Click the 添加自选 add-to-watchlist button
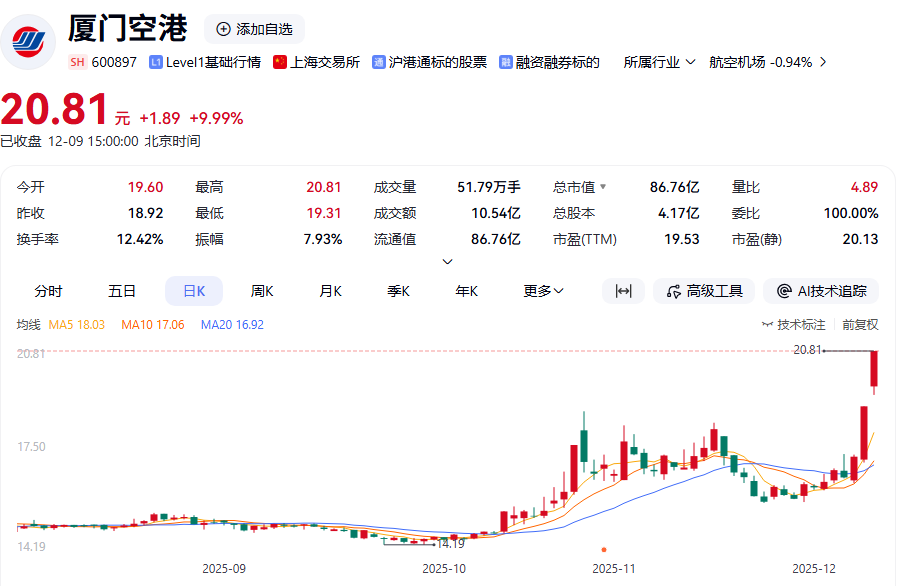This screenshot has width=902, height=586. [x=254, y=29]
